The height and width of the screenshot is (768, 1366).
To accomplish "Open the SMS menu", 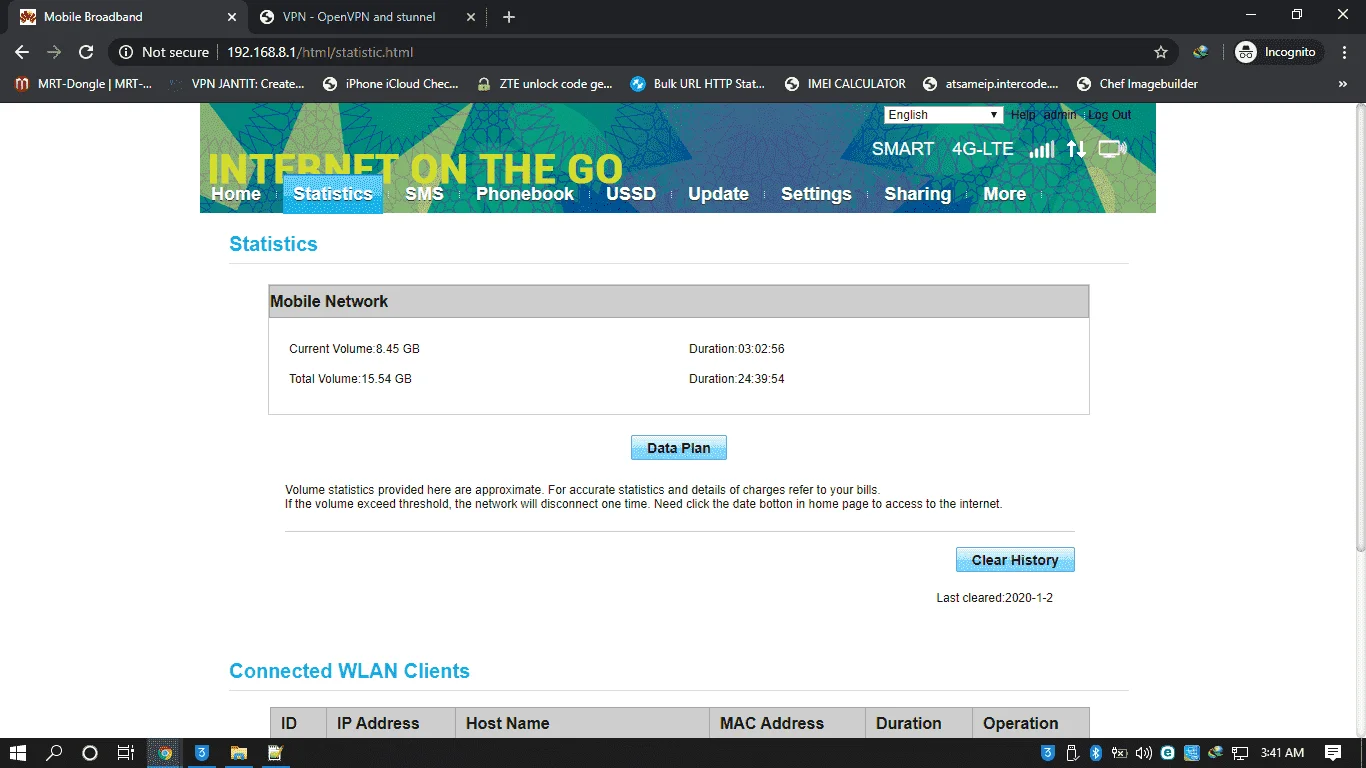I will (x=424, y=194).
